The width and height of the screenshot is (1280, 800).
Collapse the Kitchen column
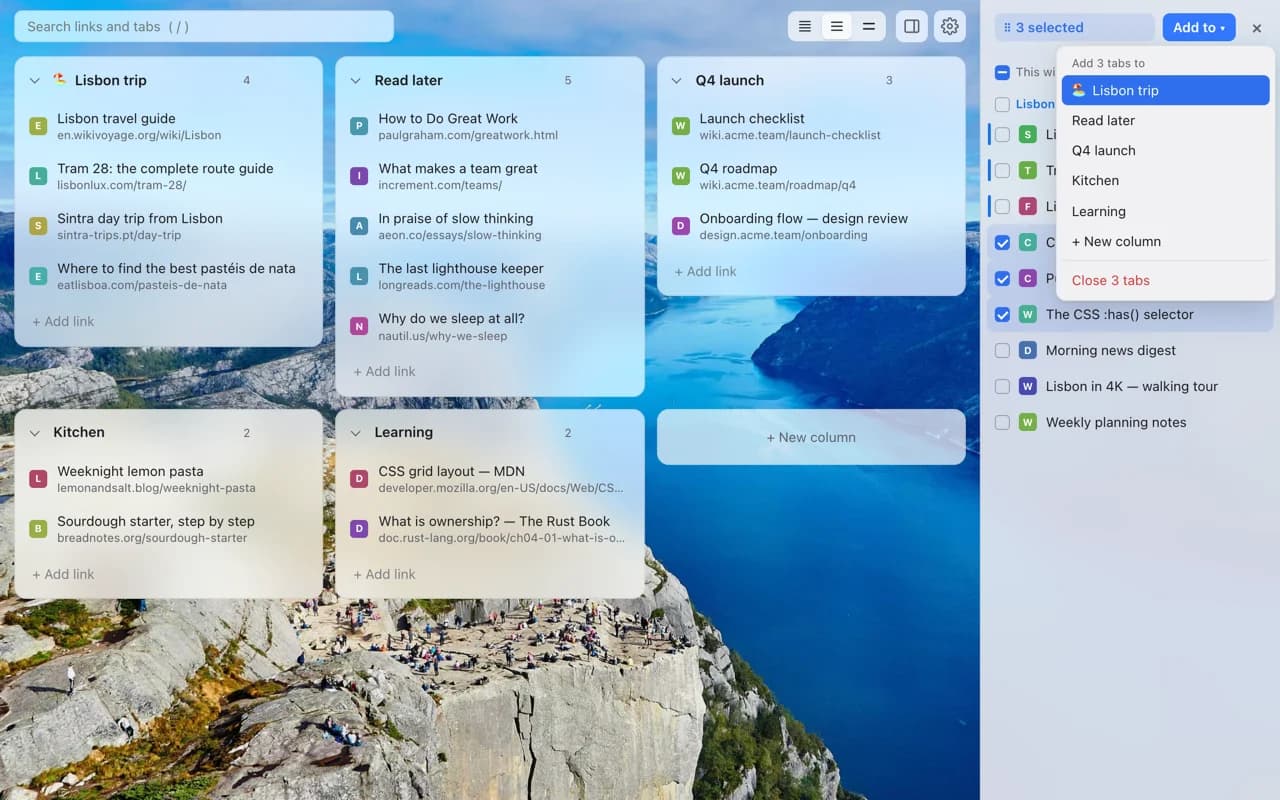35,433
